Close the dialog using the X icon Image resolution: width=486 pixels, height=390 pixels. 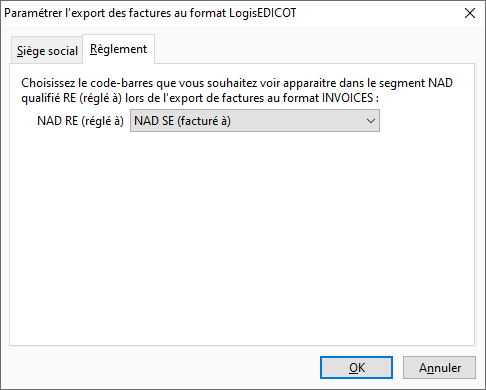pyautogui.click(x=470, y=13)
